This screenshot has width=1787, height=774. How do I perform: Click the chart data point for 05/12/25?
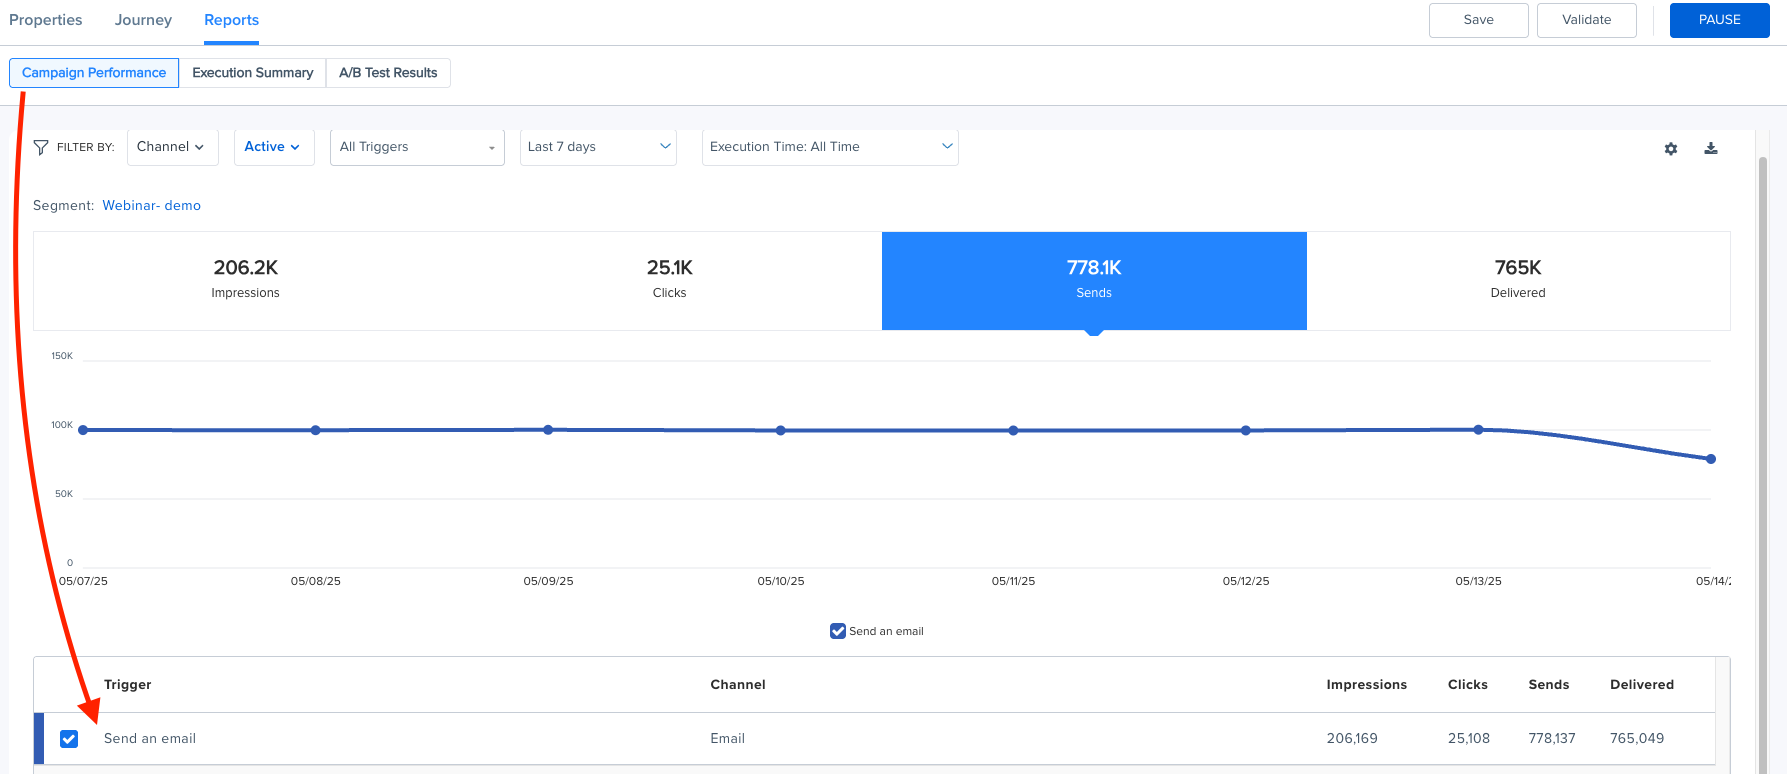[x=1246, y=431]
